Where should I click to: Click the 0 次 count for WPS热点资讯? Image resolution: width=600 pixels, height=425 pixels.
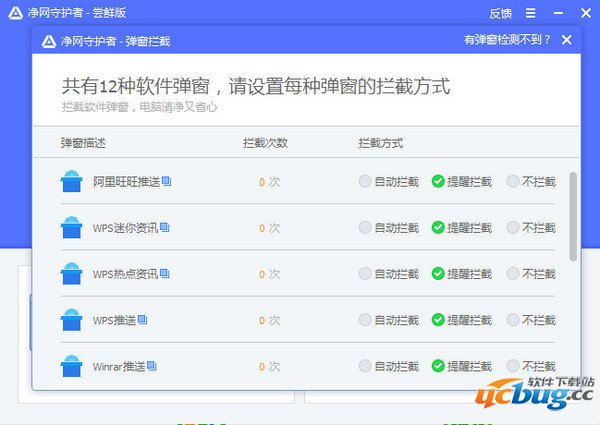click(x=269, y=274)
